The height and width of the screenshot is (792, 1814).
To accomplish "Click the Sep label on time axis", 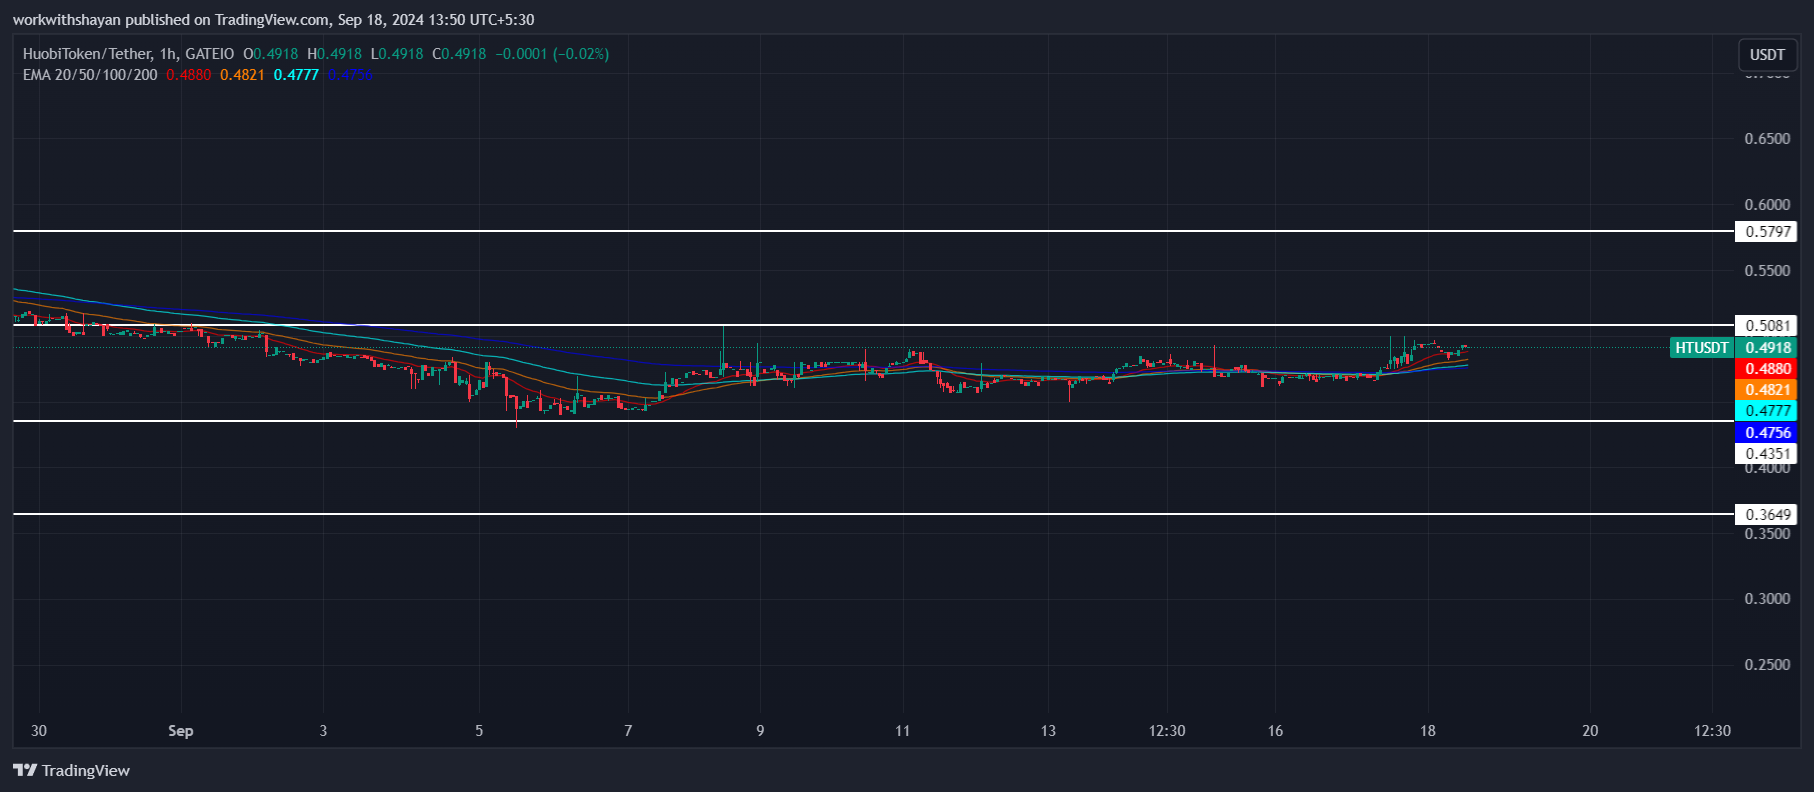I will (181, 731).
